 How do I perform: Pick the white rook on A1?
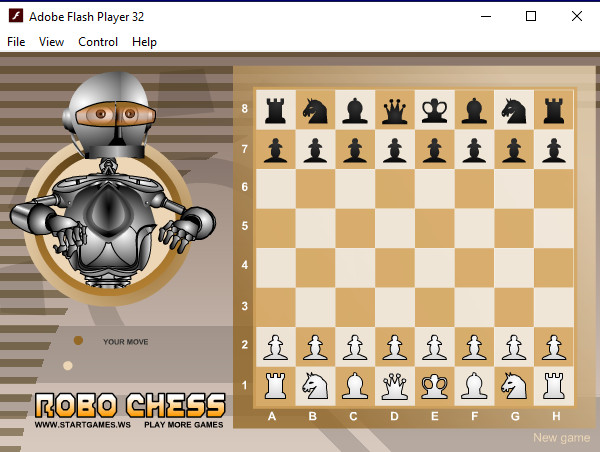[x=275, y=386]
